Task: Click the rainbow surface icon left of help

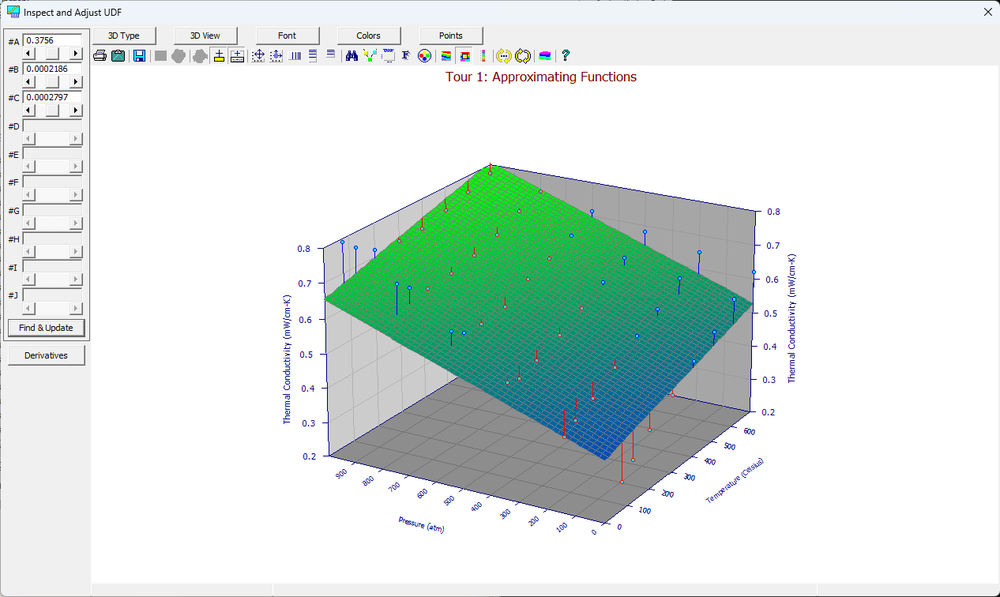Action: [x=545, y=56]
